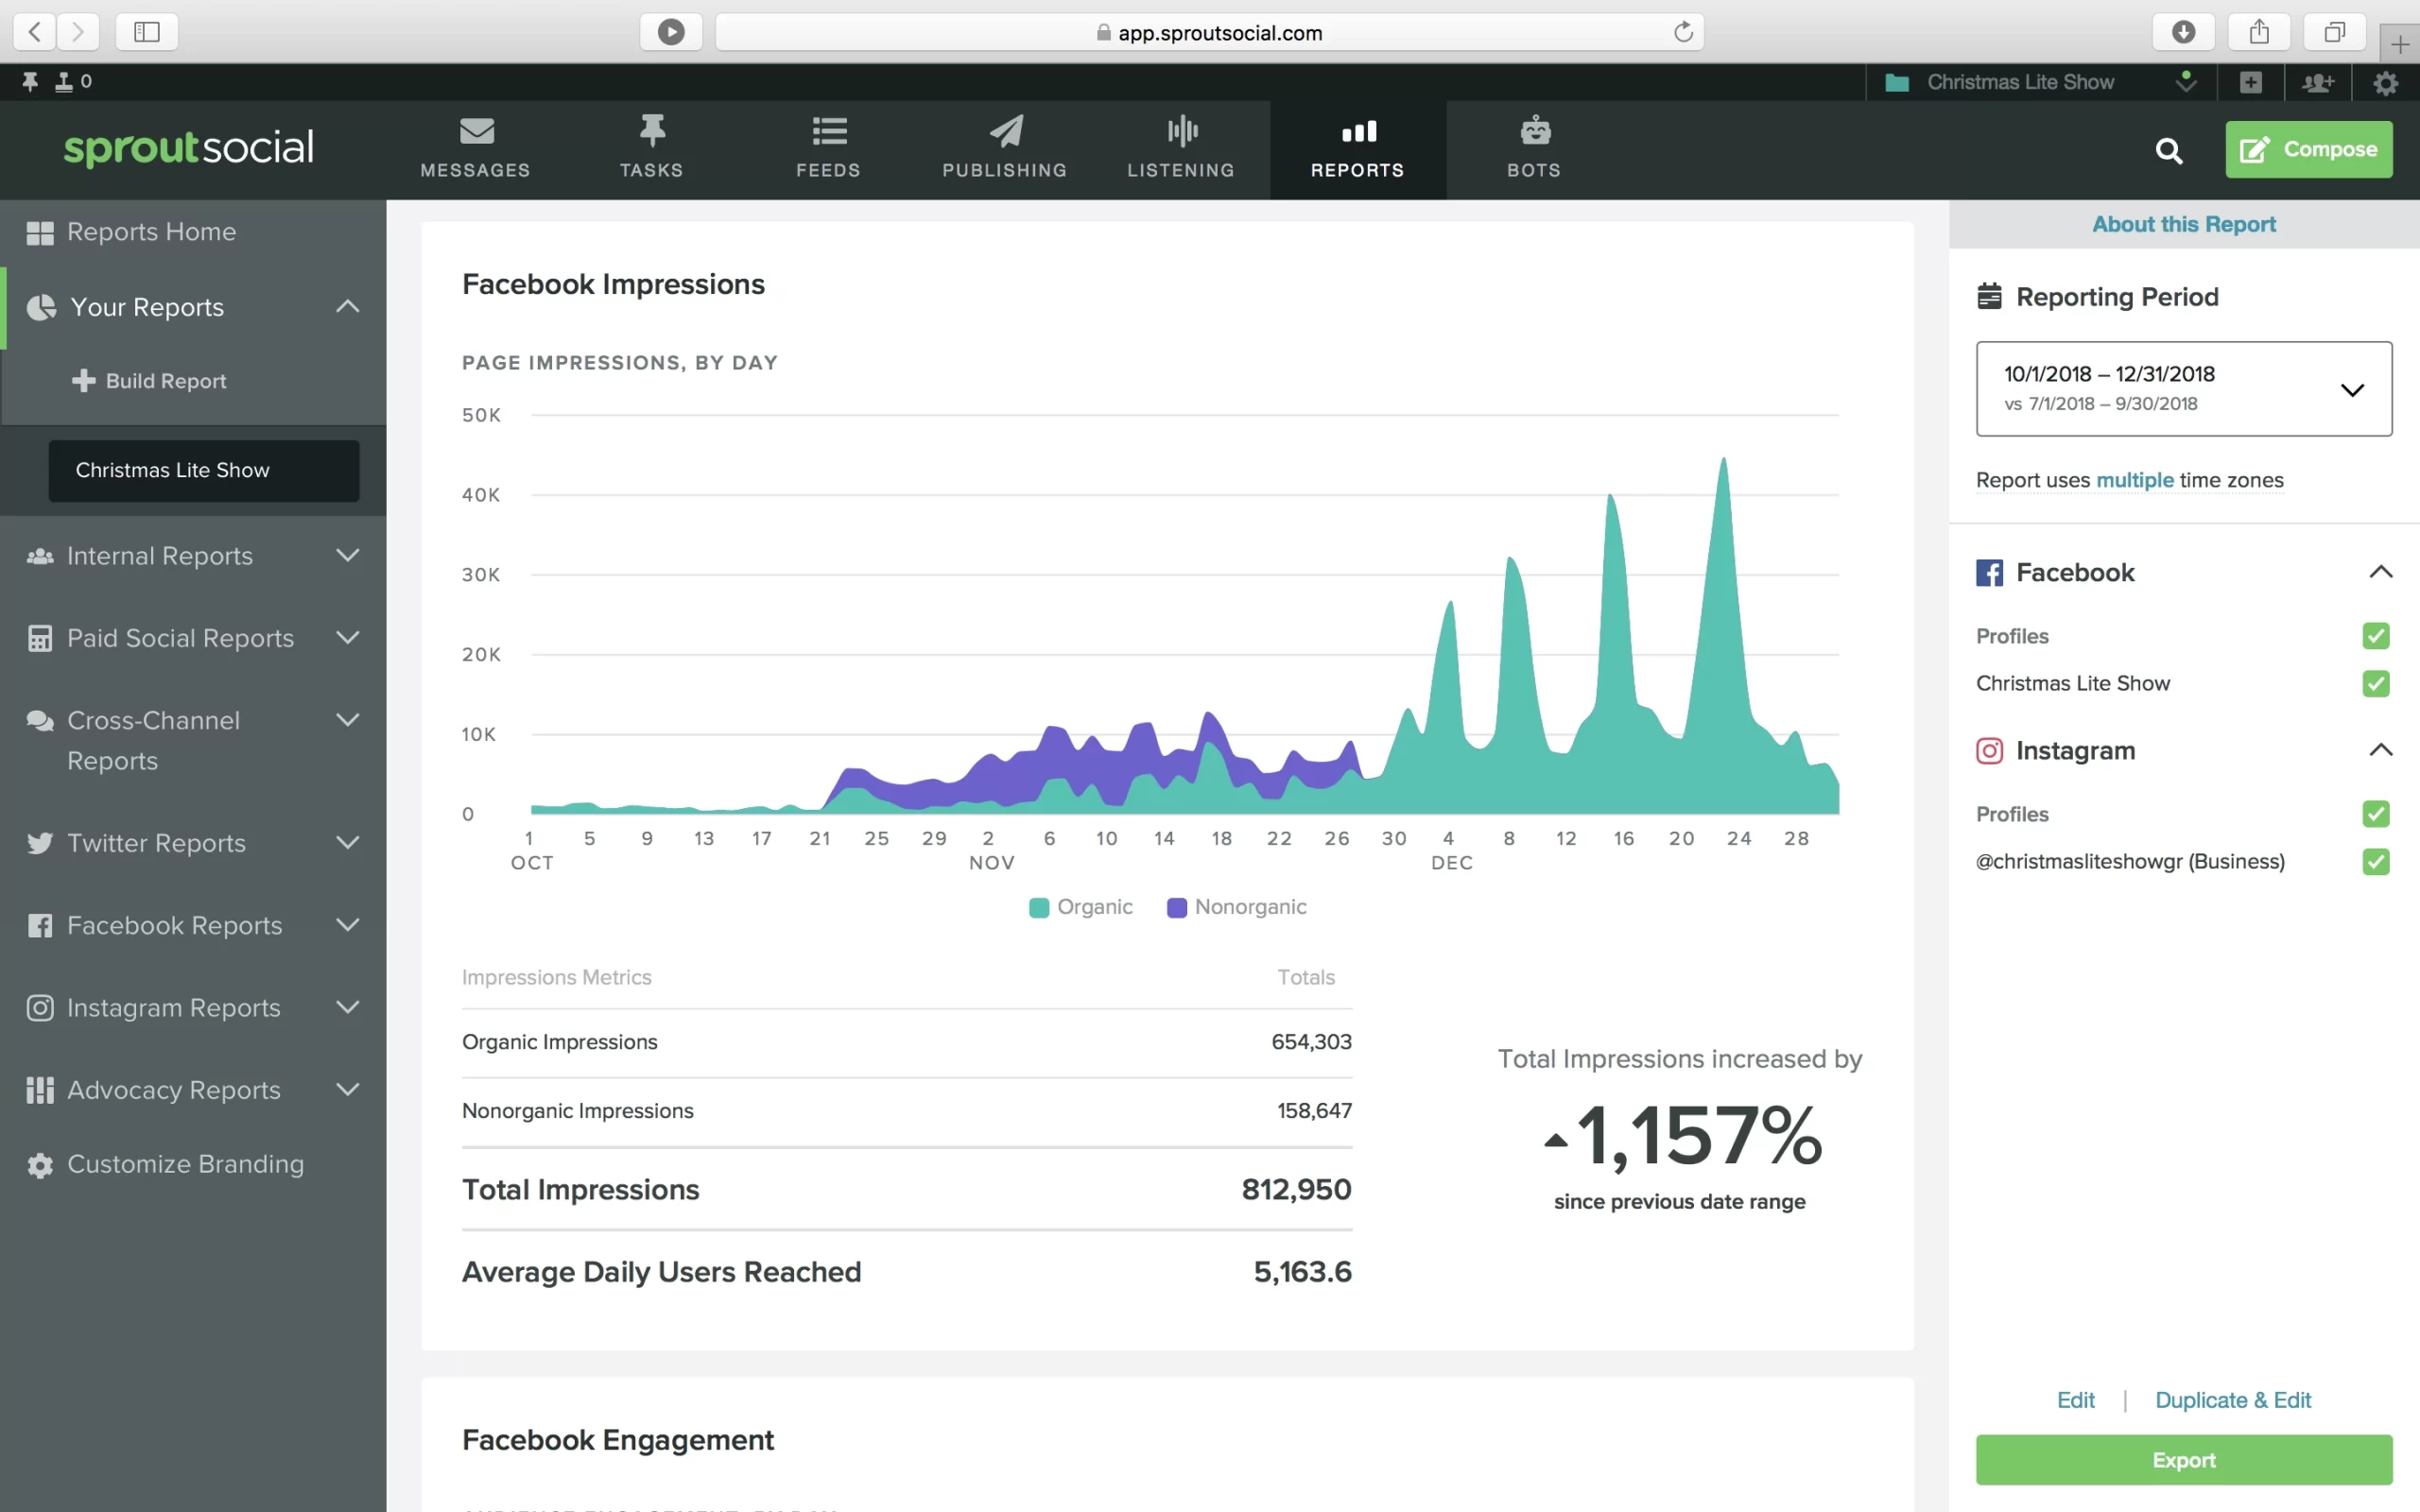Click the Facebook Engagement heading
2420x1512 pixels.
618,1441
